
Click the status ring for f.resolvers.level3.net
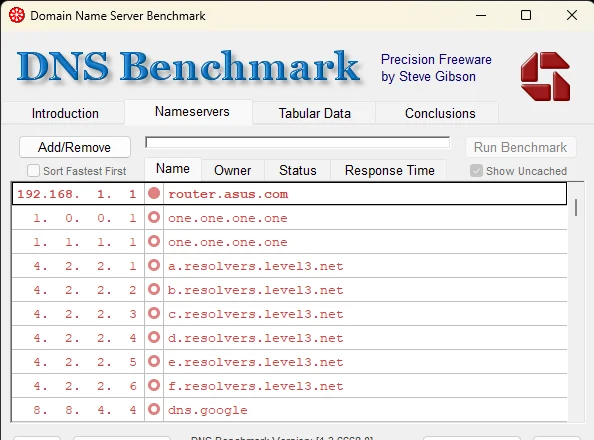[x=154, y=385]
